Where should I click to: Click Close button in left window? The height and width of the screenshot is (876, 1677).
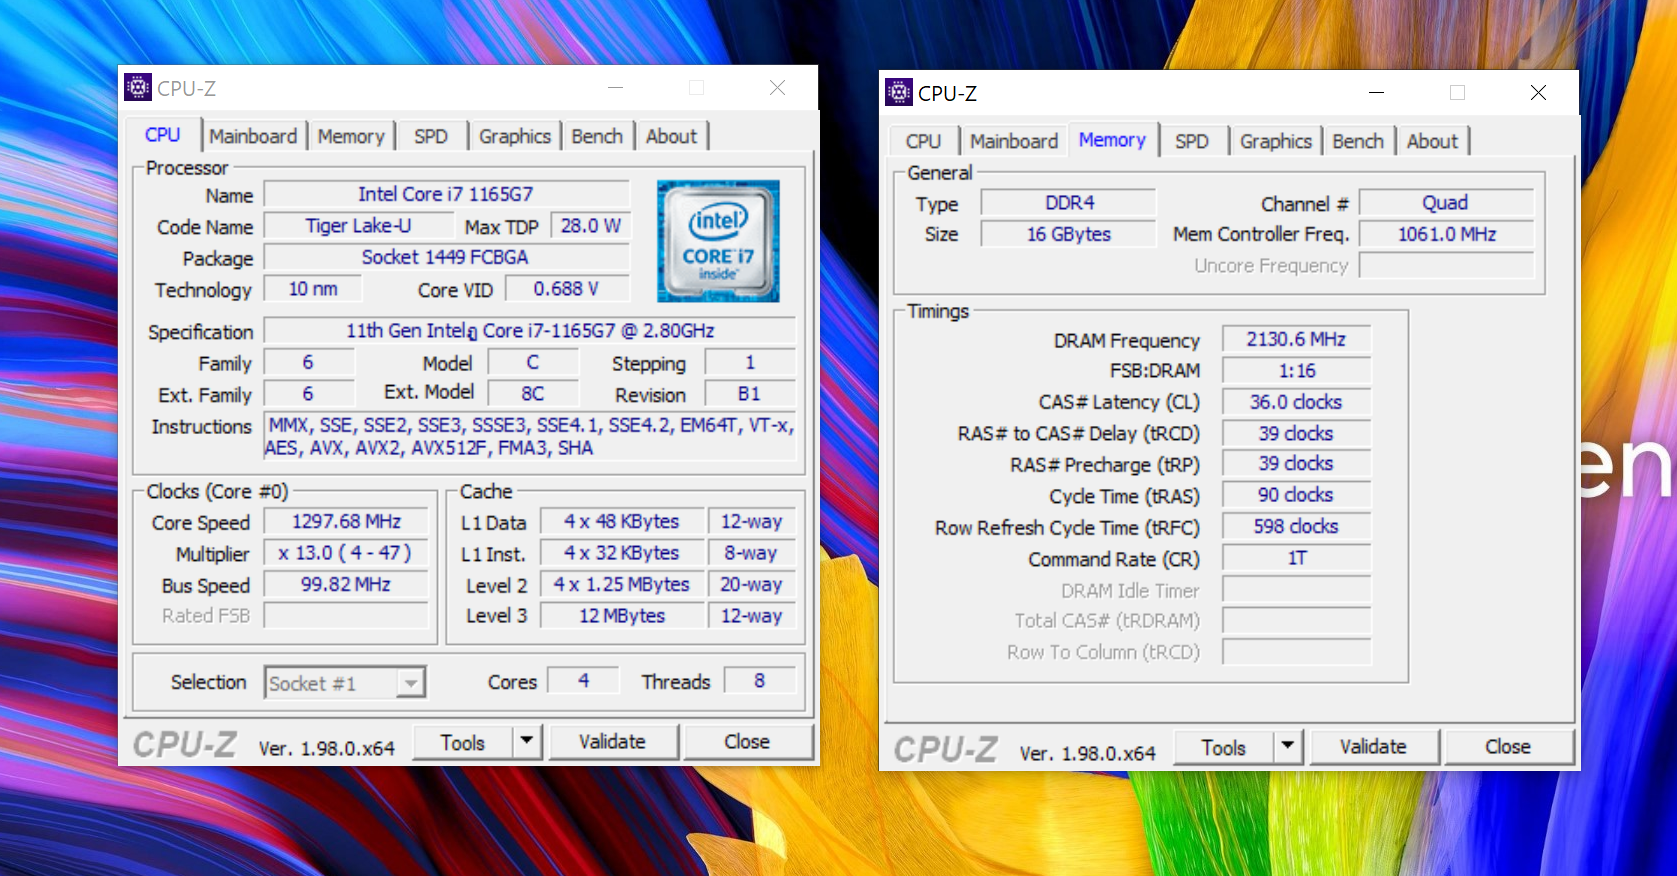click(x=747, y=742)
